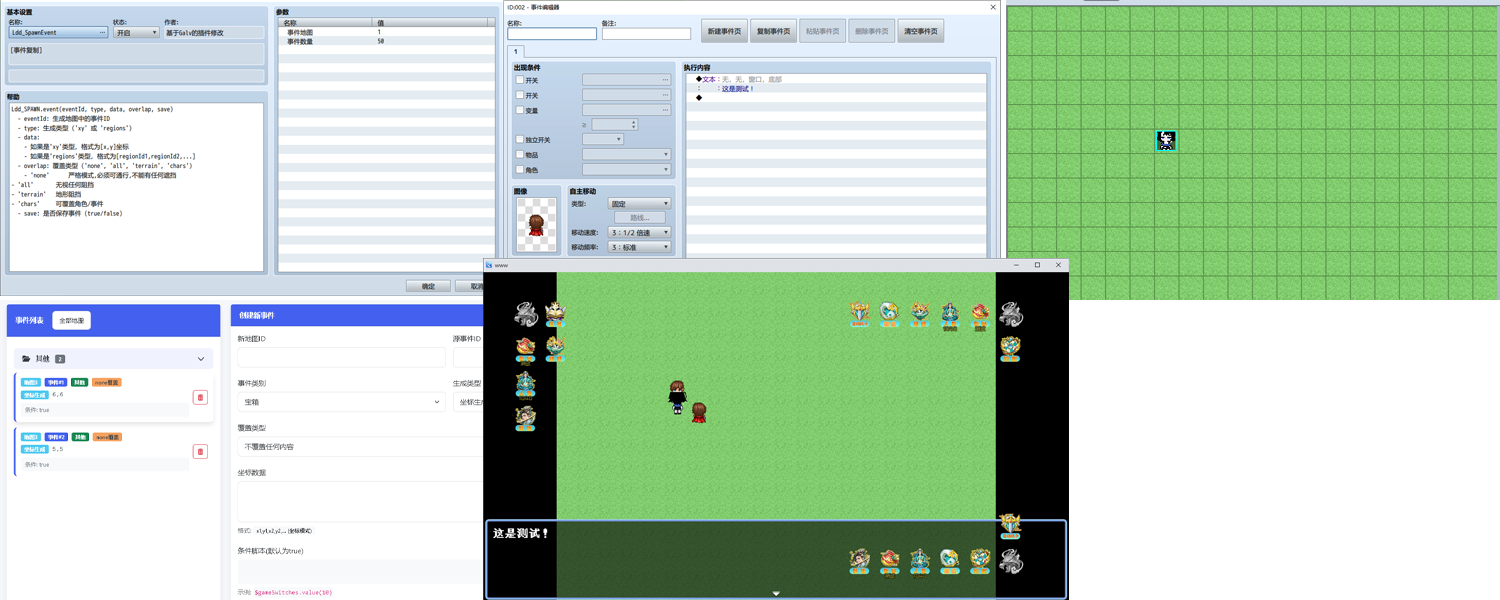Delete the 事件#1 entry with its trash icon
Image resolution: width=1500 pixels, height=600 pixels.
(x=200, y=397)
